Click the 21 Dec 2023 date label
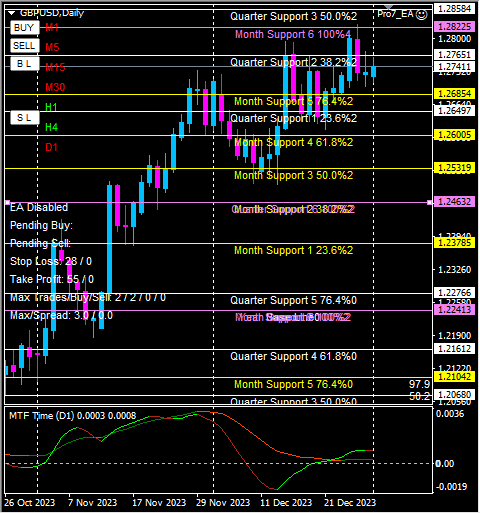 pyautogui.click(x=350, y=503)
